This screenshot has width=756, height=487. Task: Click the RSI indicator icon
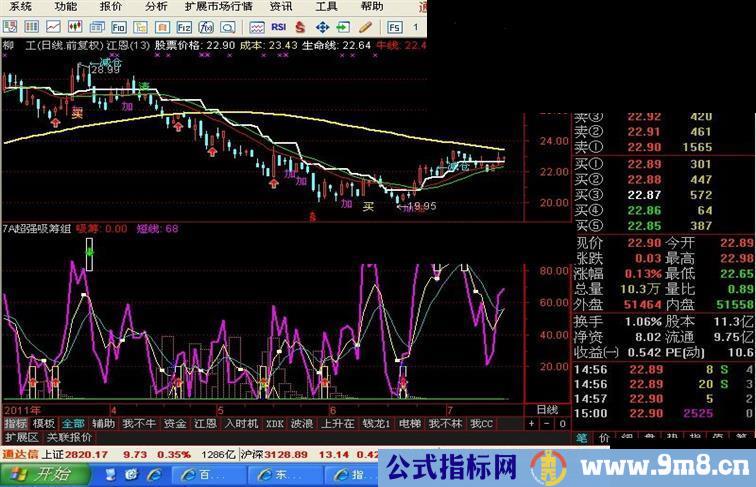point(279,27)
